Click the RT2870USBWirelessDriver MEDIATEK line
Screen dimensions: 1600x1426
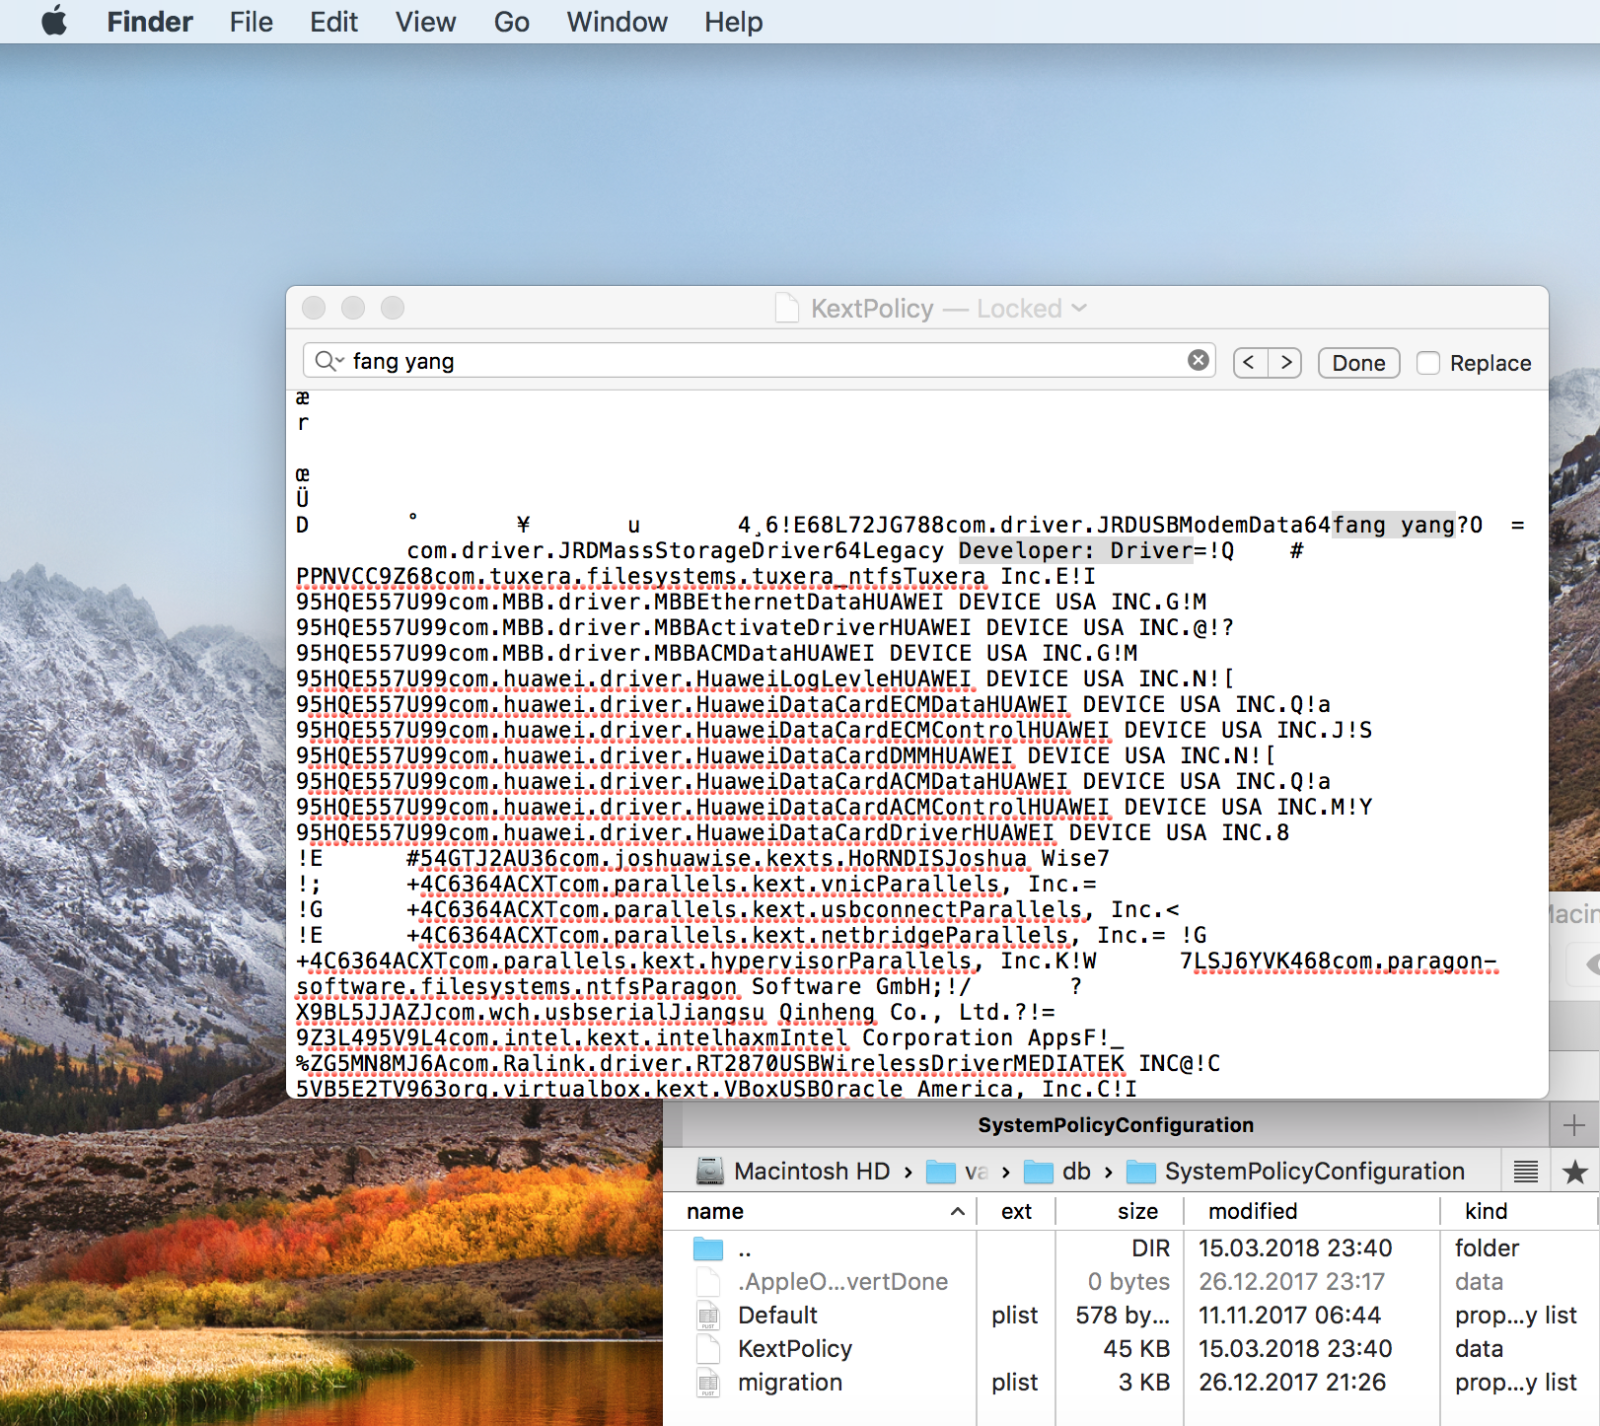[x=758, y=1064]
